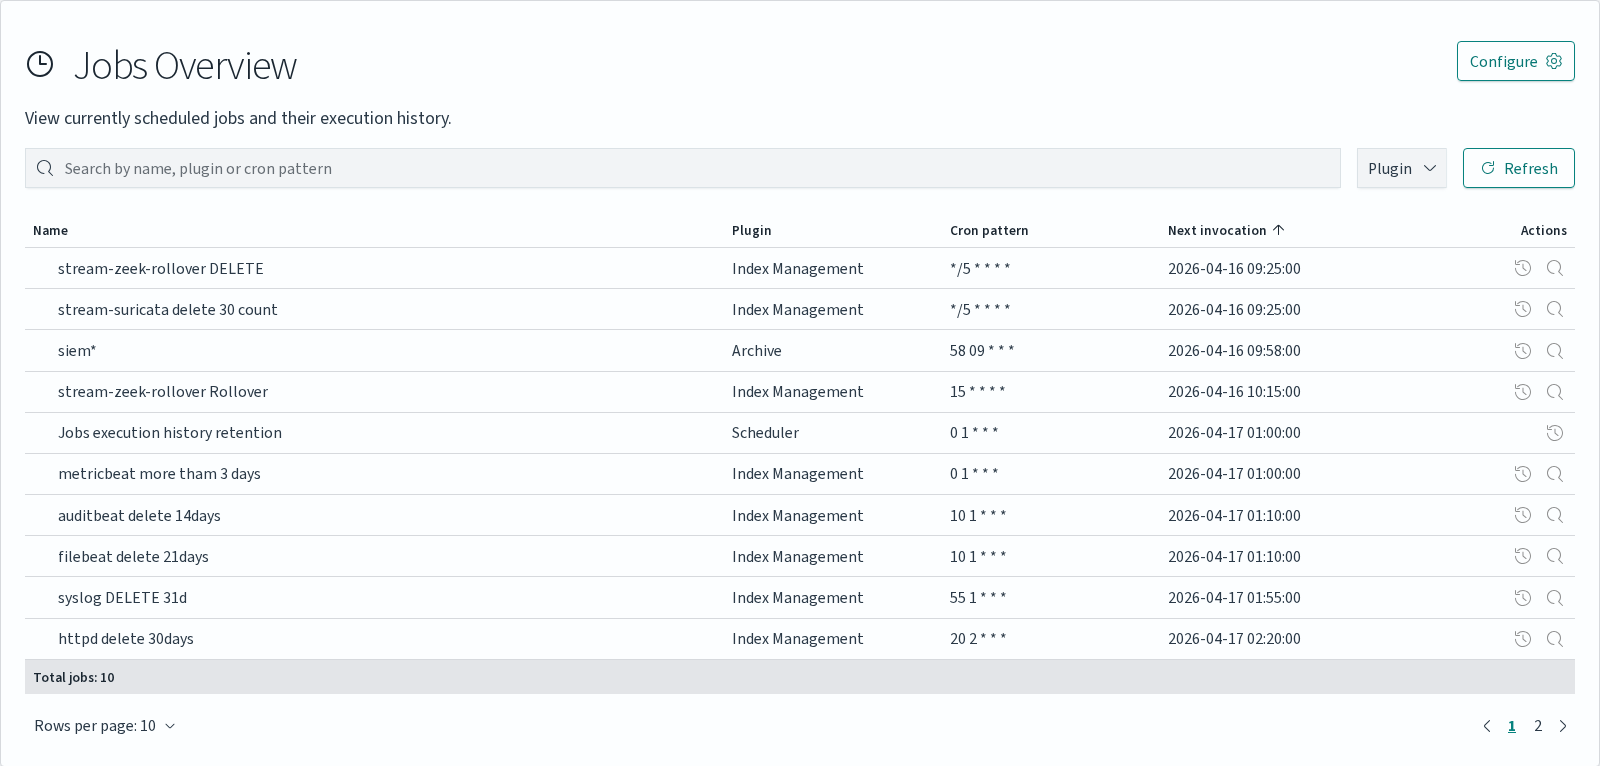Viewport: 1600px width, 766px height.
Task: Focus the job search input field
Action: (682, 168)
